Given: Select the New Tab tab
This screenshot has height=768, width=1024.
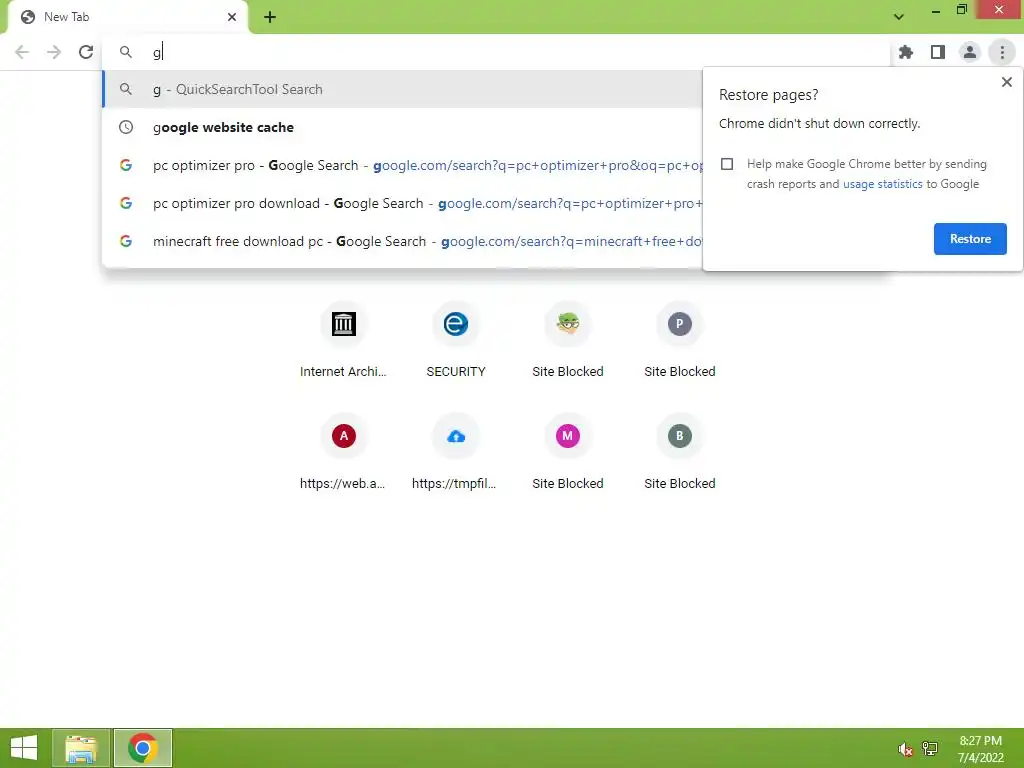Looking at the screenshot, I should point(127,17).
